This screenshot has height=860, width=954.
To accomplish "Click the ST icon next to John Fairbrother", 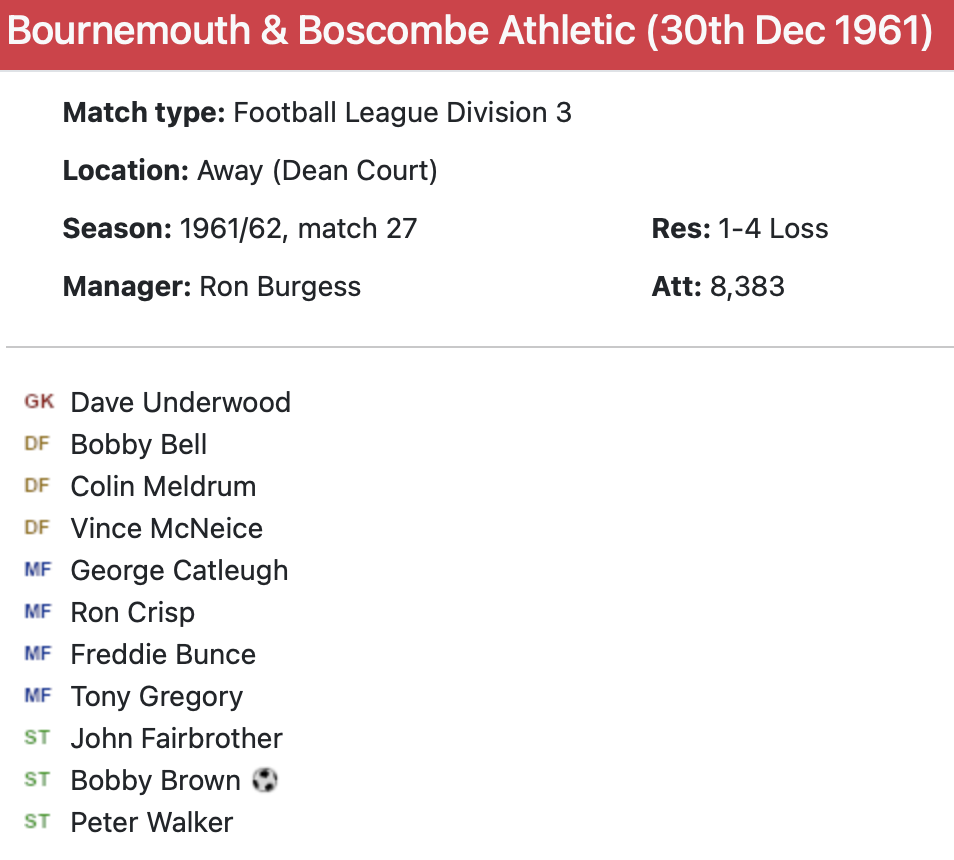I will coord(37,738).
